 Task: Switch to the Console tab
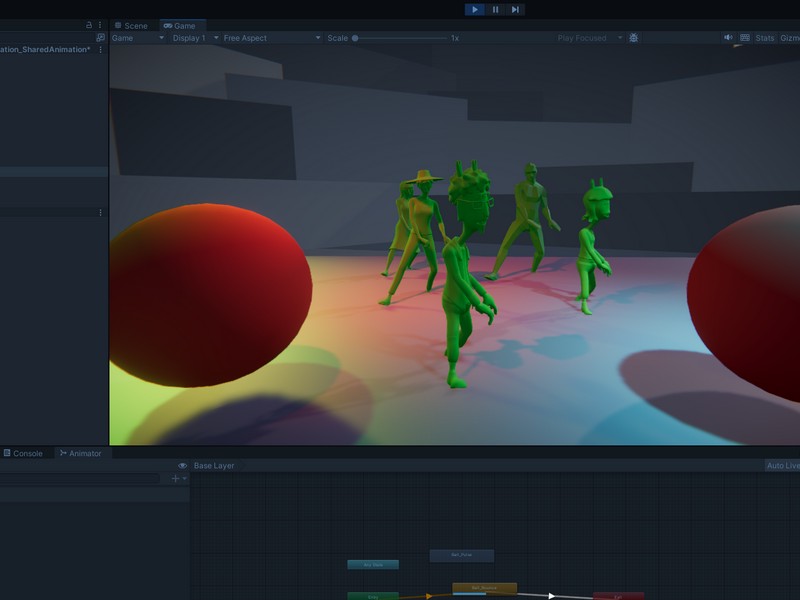coord(28,452)
